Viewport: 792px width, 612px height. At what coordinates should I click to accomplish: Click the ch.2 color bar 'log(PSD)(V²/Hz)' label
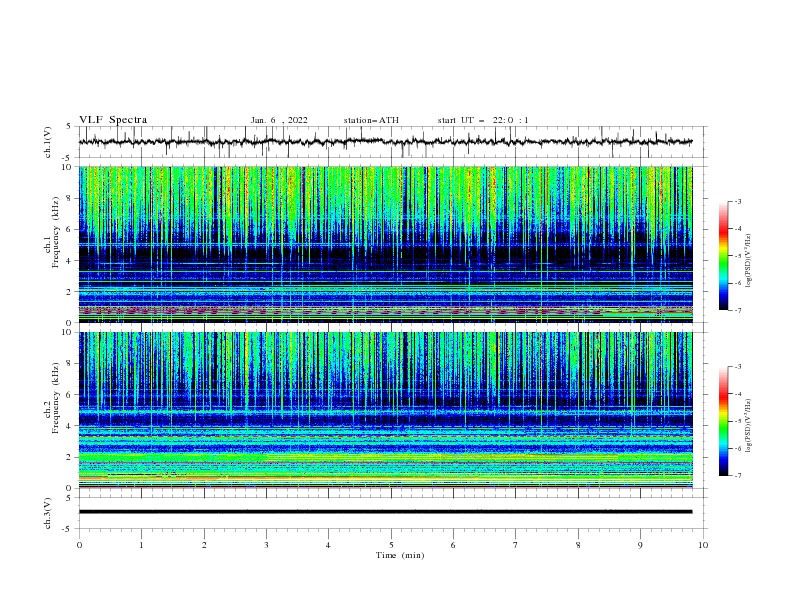[749, 426]
